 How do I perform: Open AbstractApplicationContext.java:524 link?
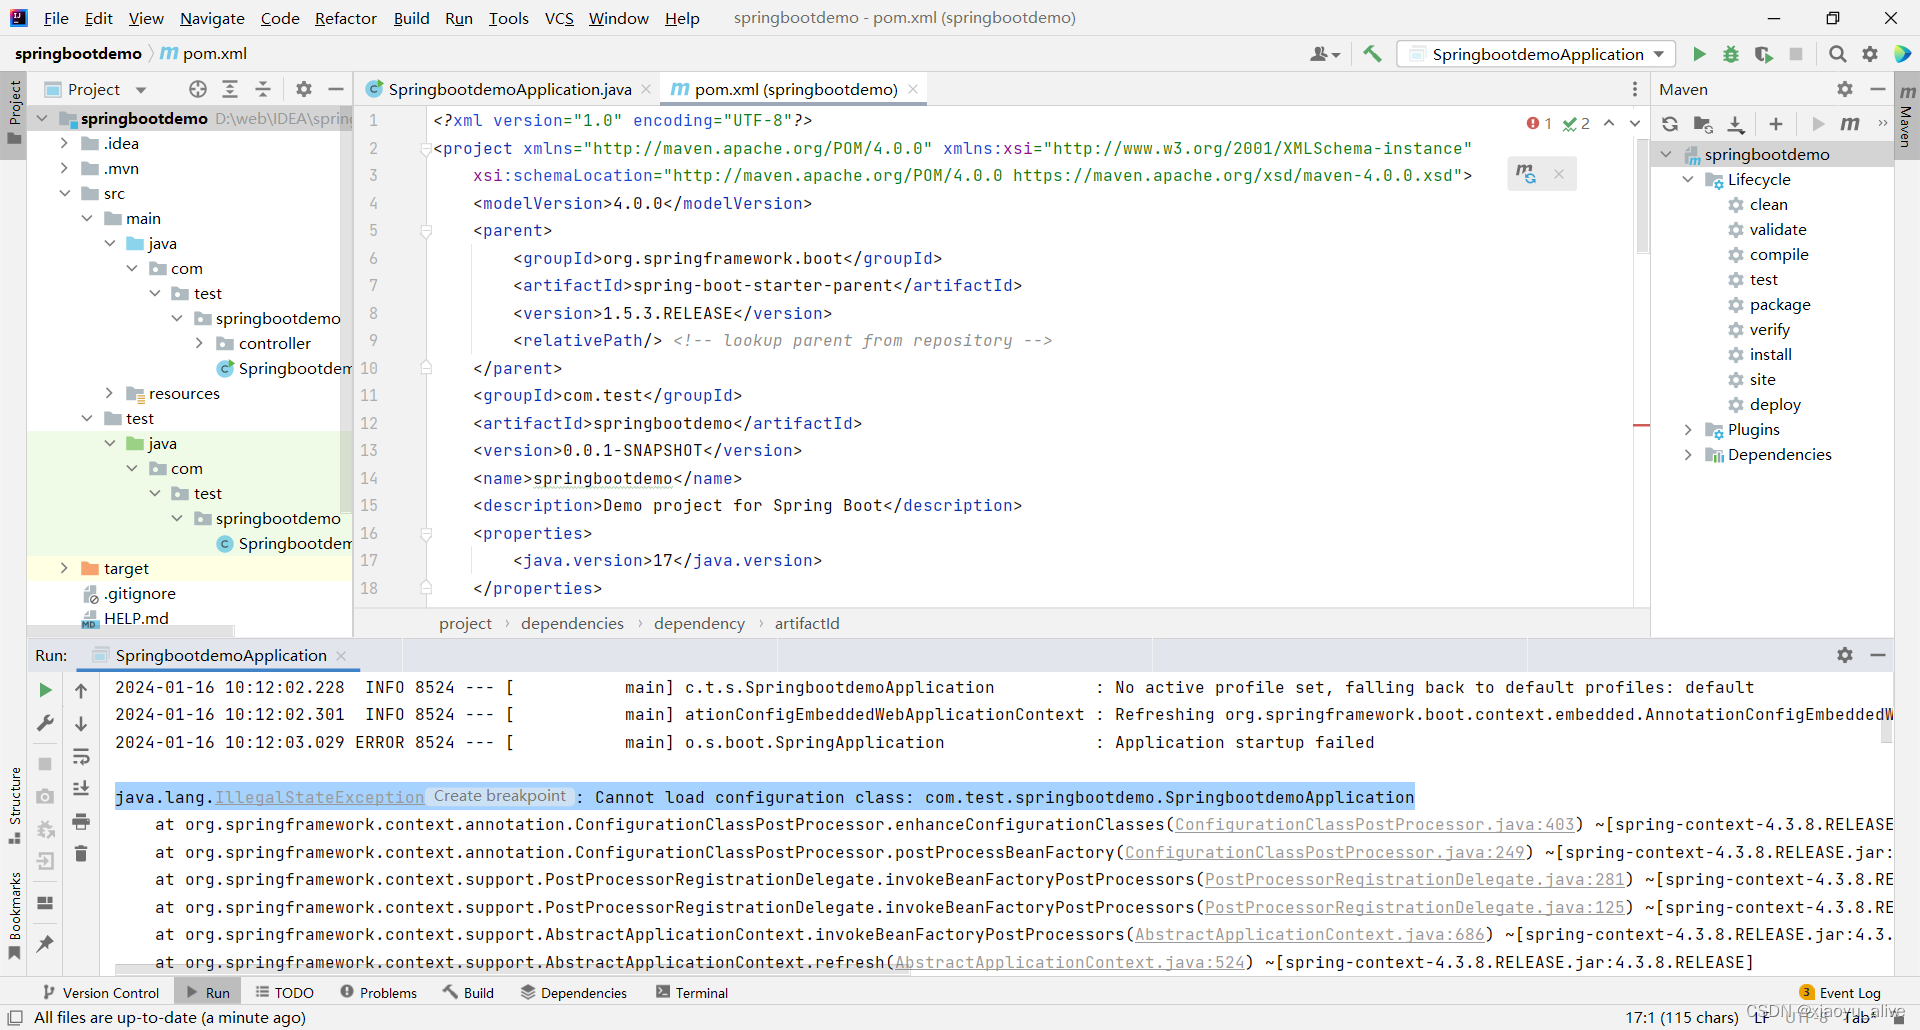click(1070, 962)
